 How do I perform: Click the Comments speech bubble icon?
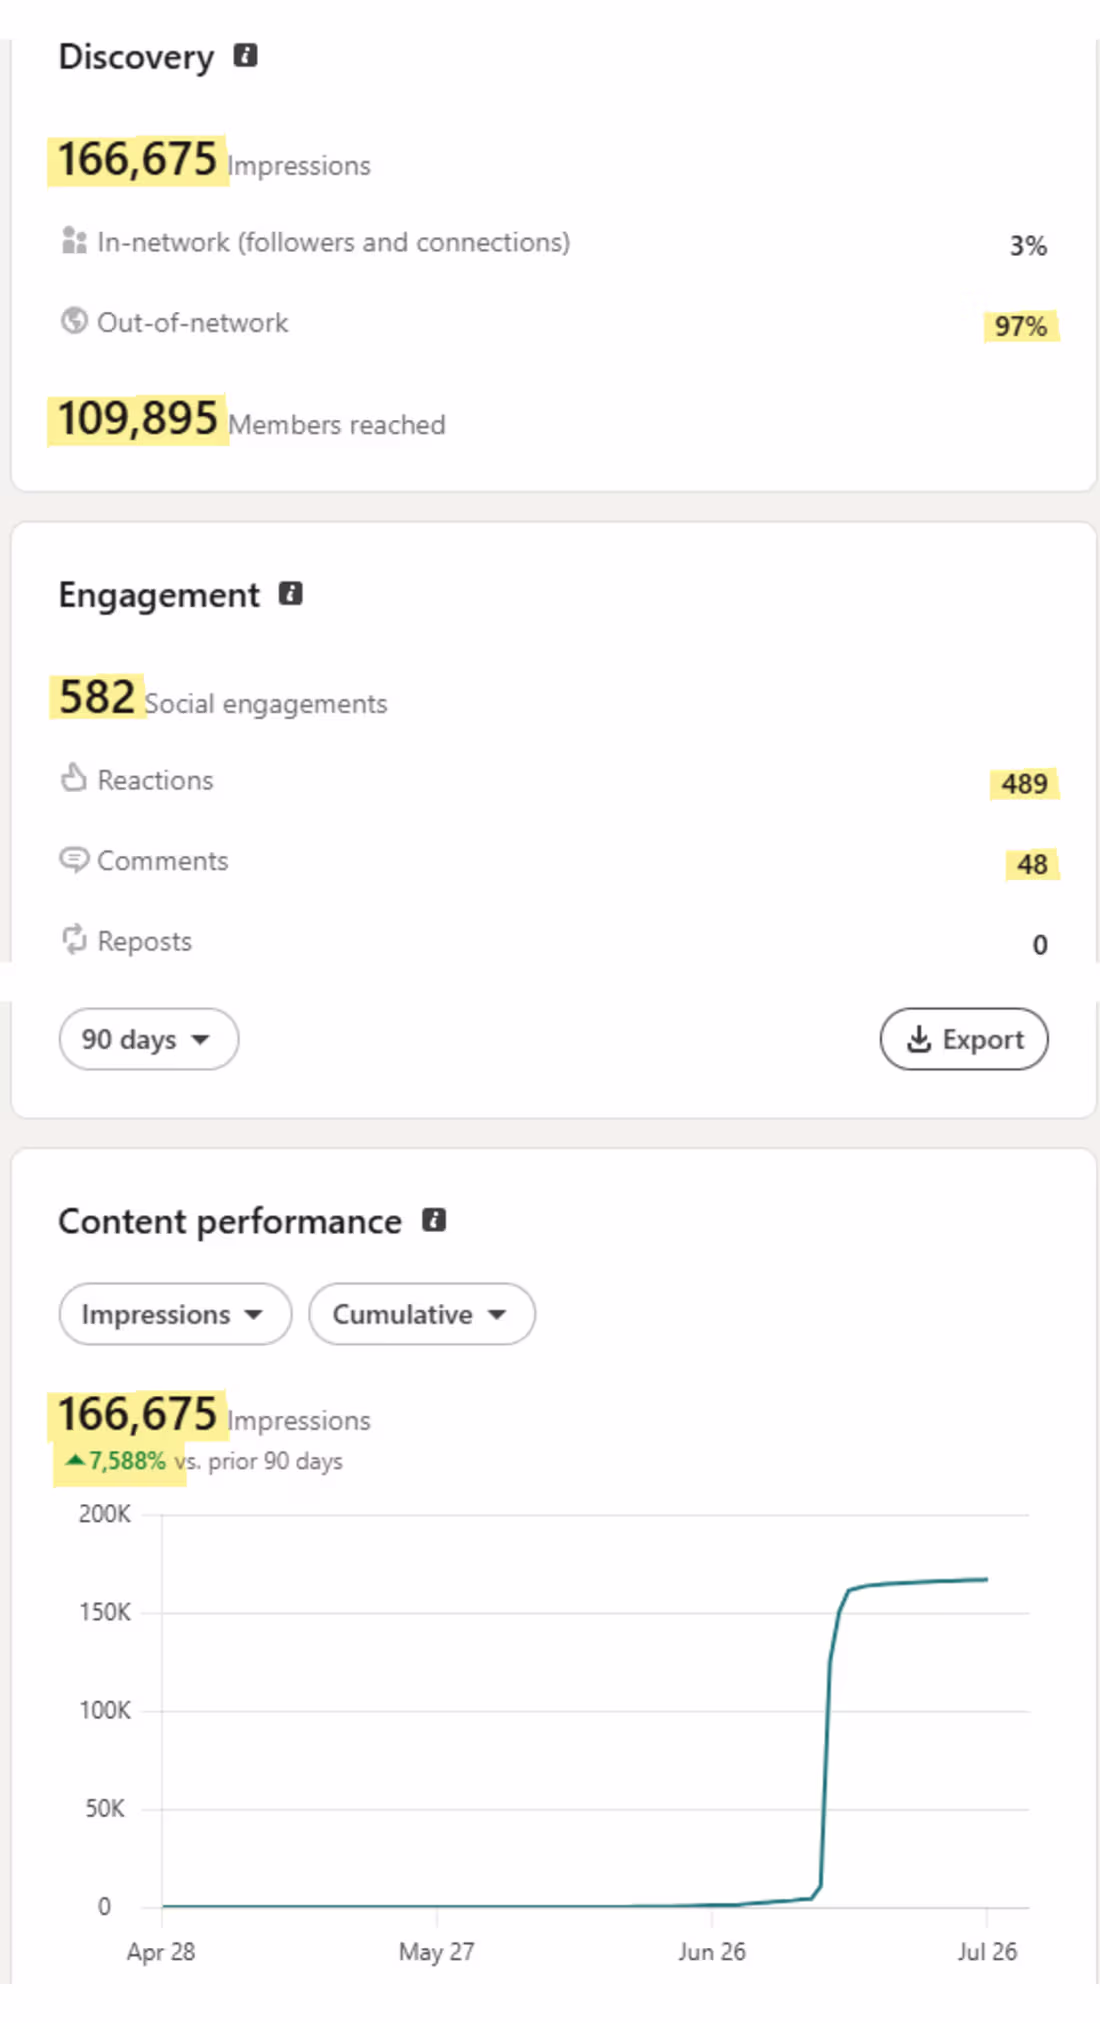[x=74, y=859]
